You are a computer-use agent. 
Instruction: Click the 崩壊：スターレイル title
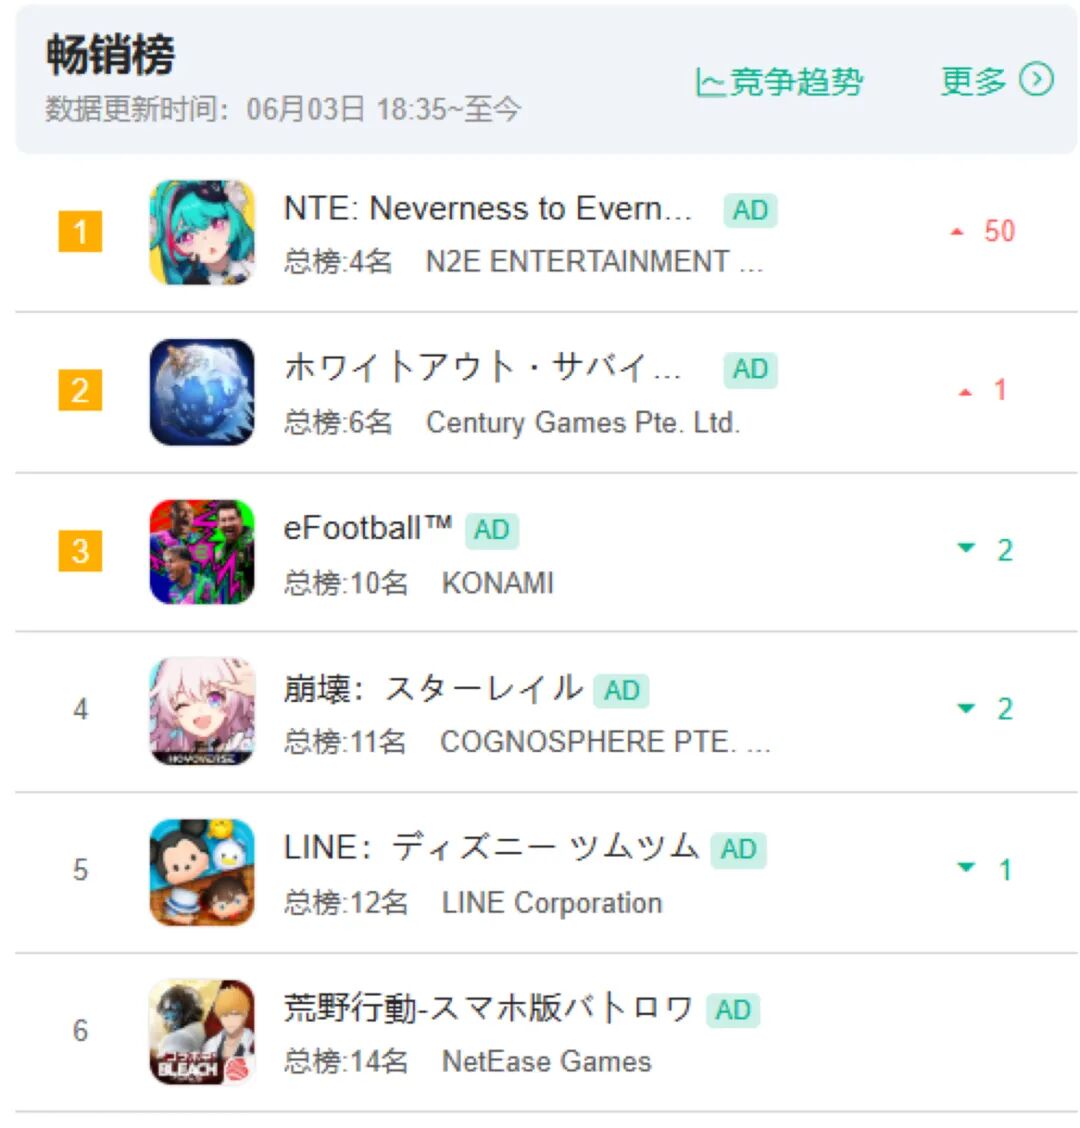coord(433,689)
